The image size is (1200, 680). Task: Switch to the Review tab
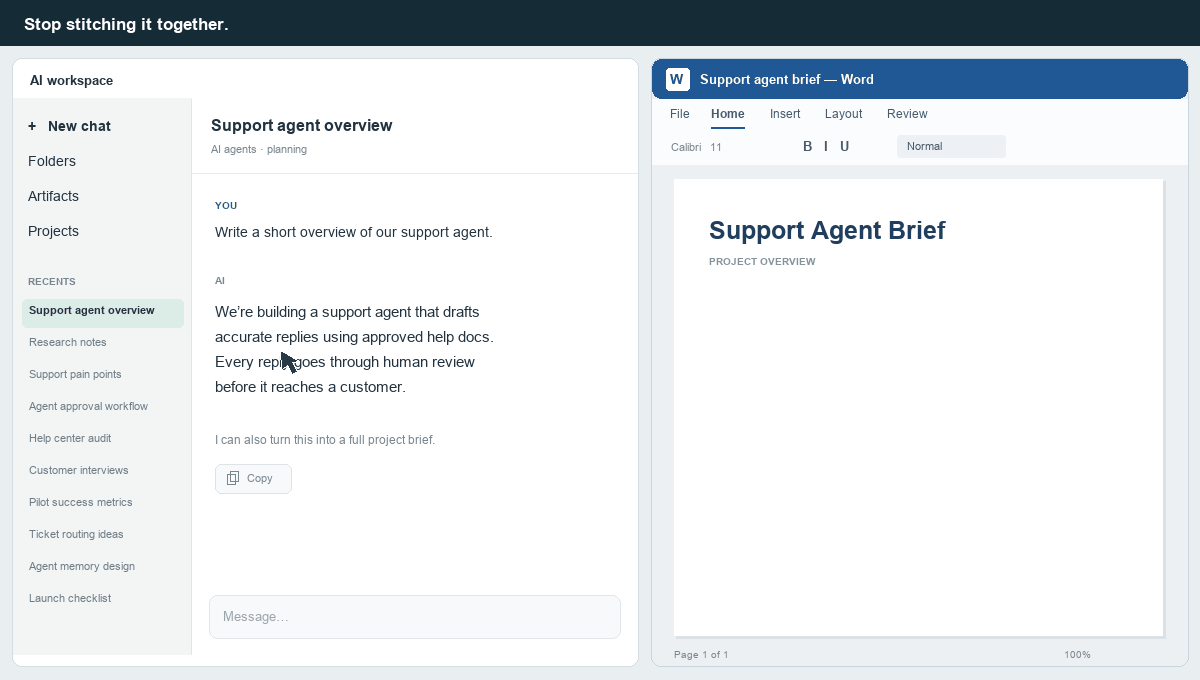tap(907, 114)
